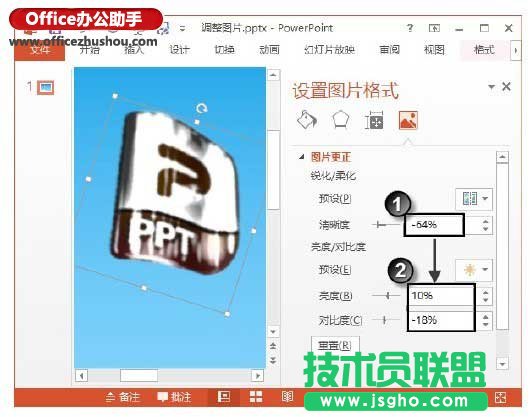The image size is (531, 417).
Task: Close the 设置图片格式 pane
Action: pyautogui.click(x=506, y=87)
